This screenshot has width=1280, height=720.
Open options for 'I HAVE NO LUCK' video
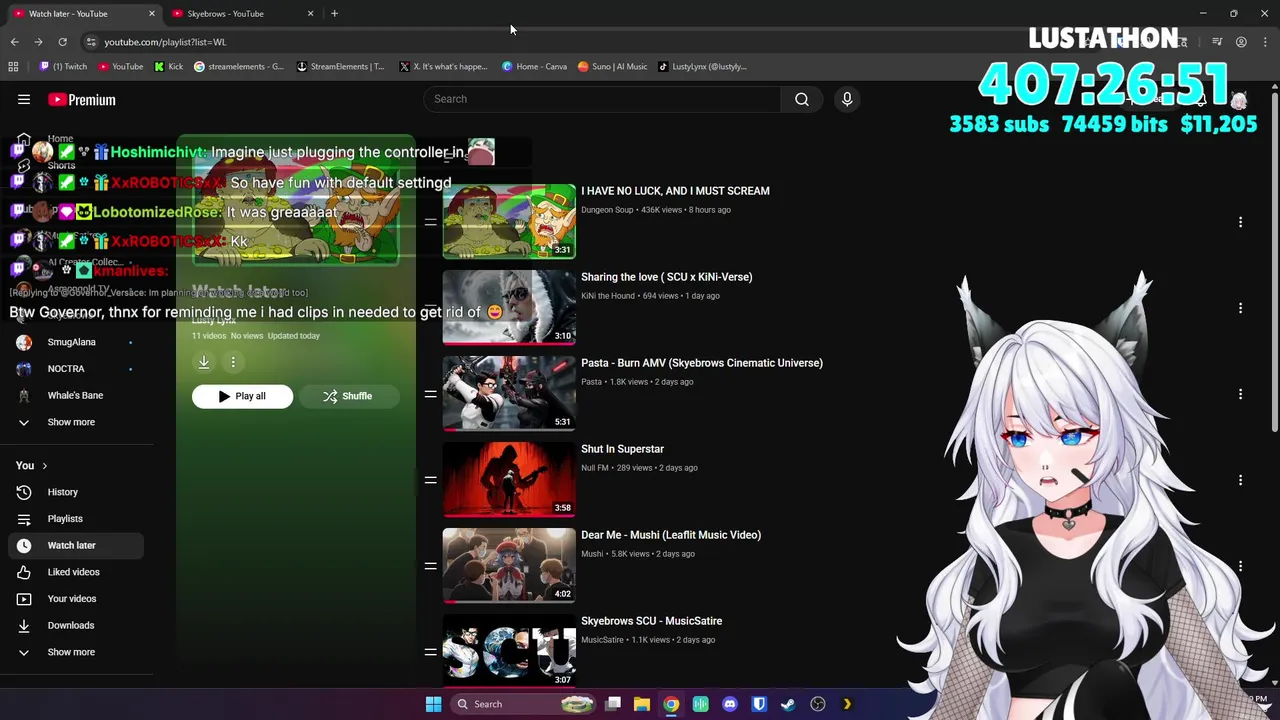(1240, 222)
